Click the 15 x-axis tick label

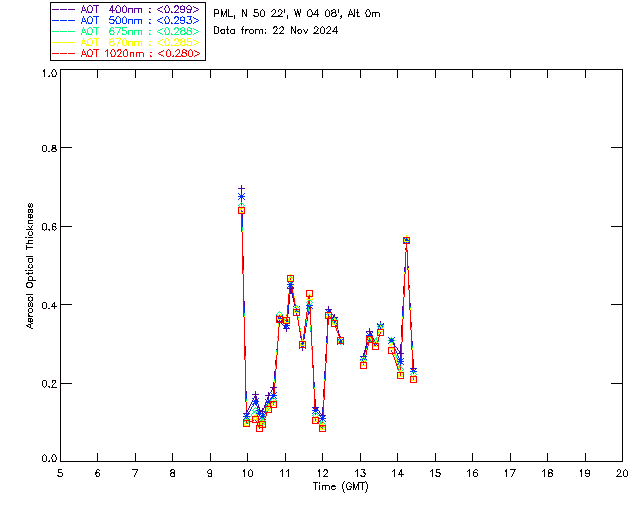[x=435, y=473]
